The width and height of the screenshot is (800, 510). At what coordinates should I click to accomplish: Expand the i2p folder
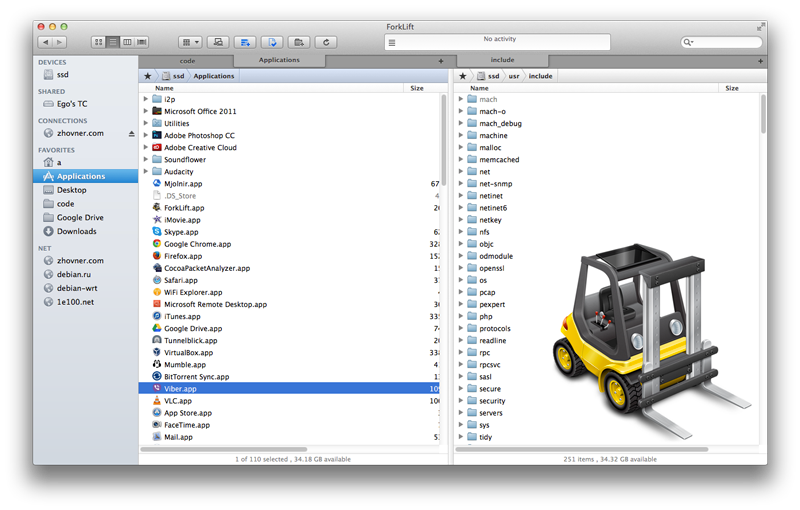click(x=145, y=99)
